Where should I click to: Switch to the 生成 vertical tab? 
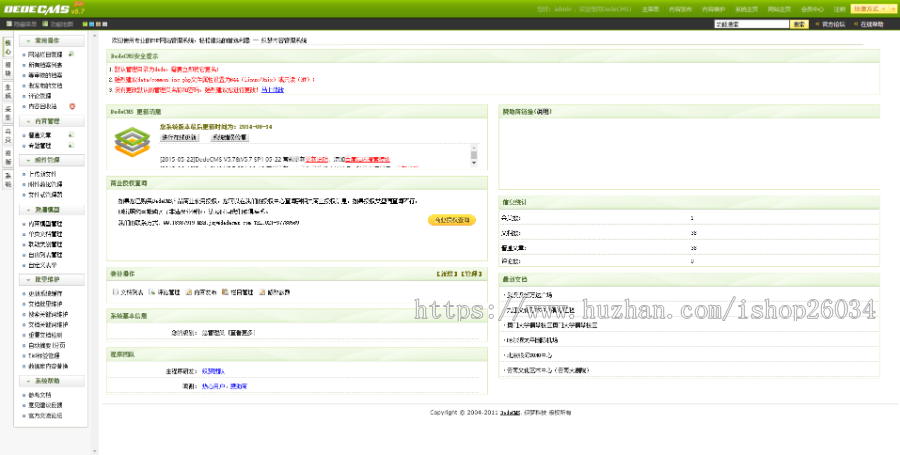tap(8, 91)
